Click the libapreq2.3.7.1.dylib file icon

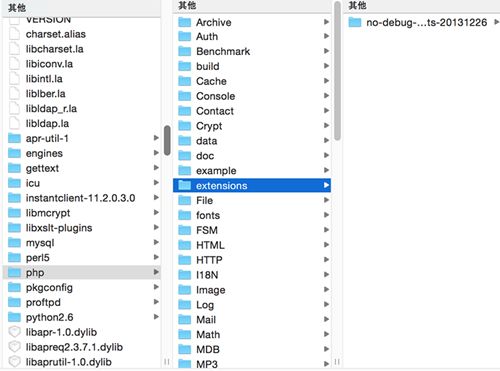14,347
